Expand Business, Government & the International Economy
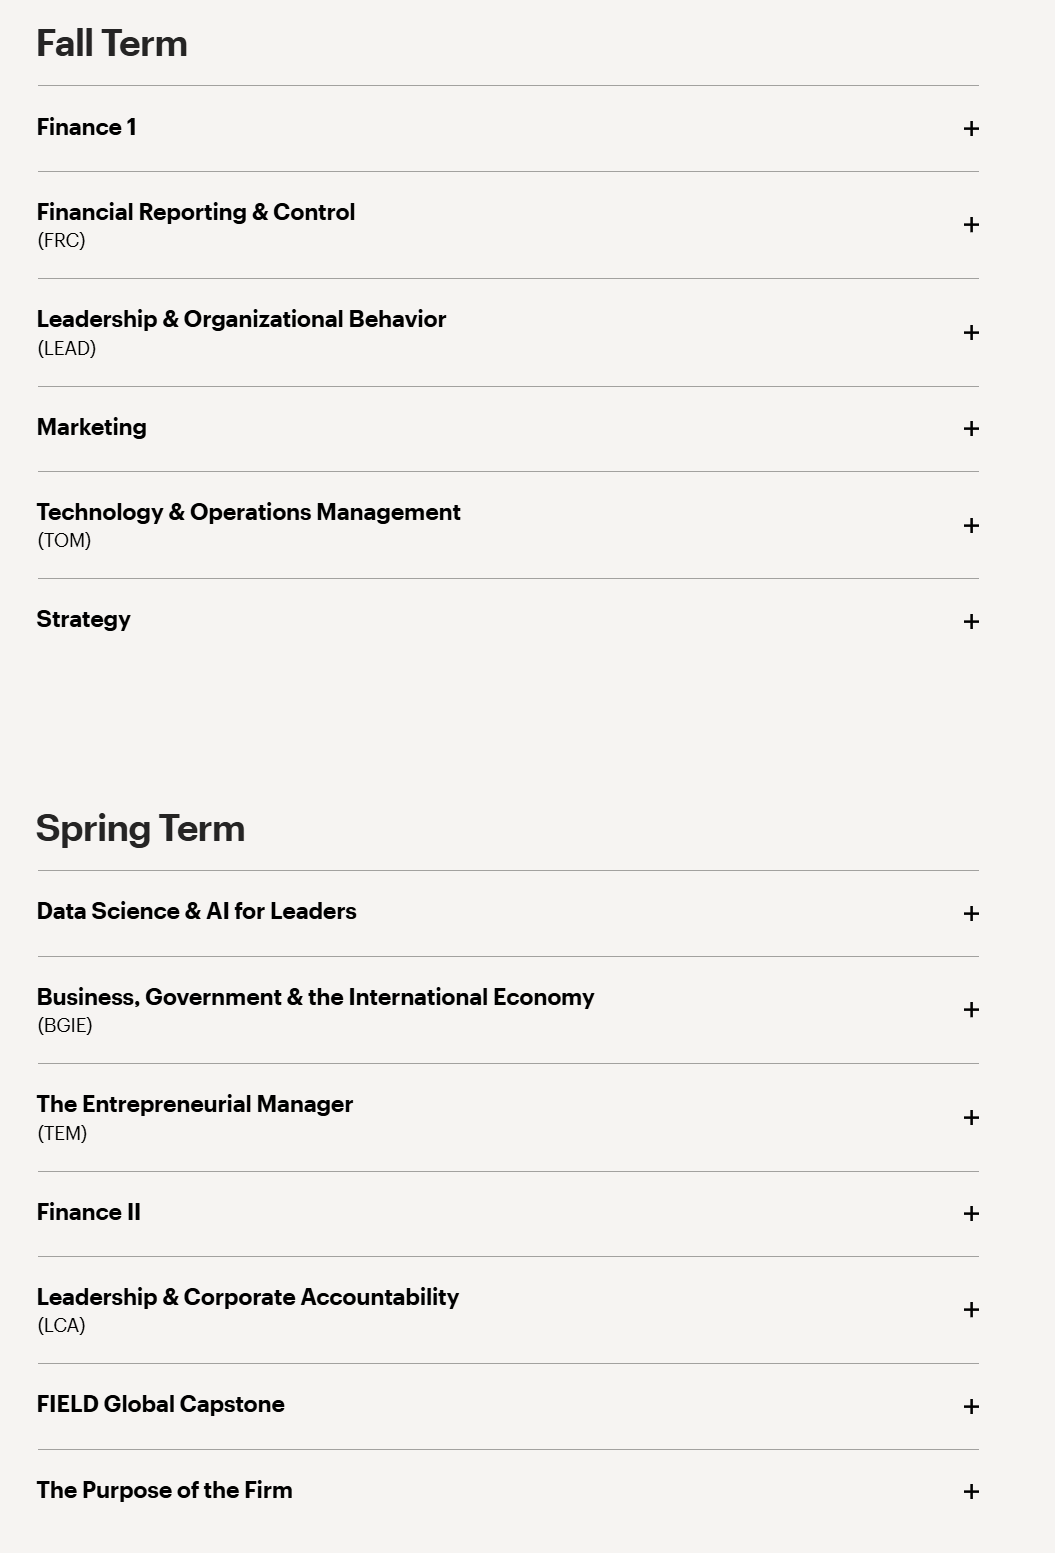Image resolution: width=1055 pixels, height=1553 pixels. [970, 1010]
